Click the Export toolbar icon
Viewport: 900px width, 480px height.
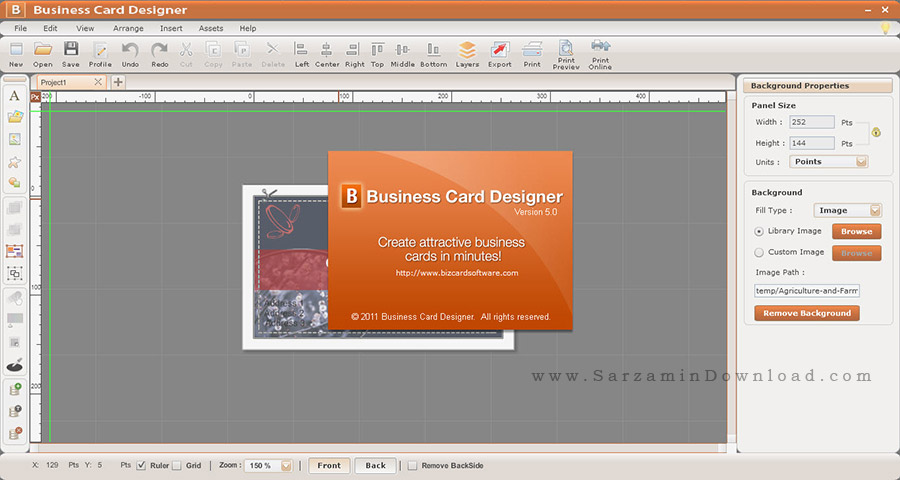pyautogui.click(x=499, y=55)
